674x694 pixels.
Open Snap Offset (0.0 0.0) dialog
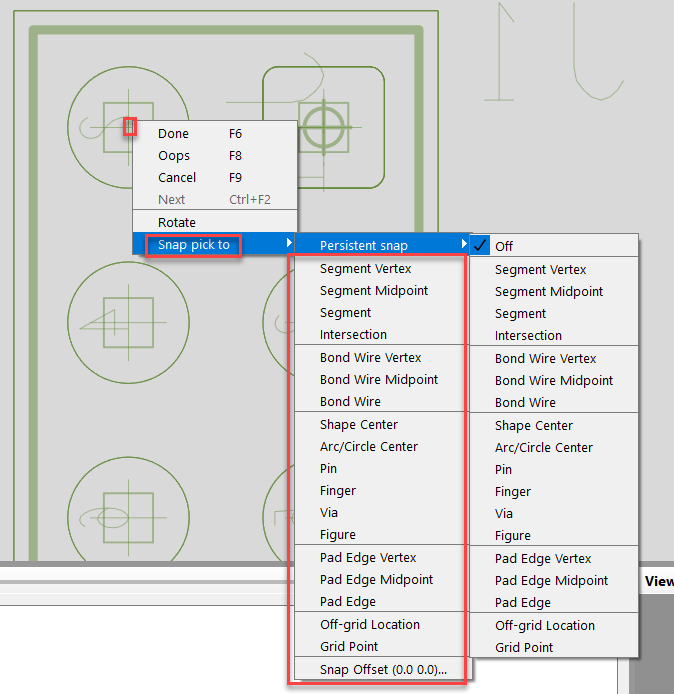click(383, 669)
